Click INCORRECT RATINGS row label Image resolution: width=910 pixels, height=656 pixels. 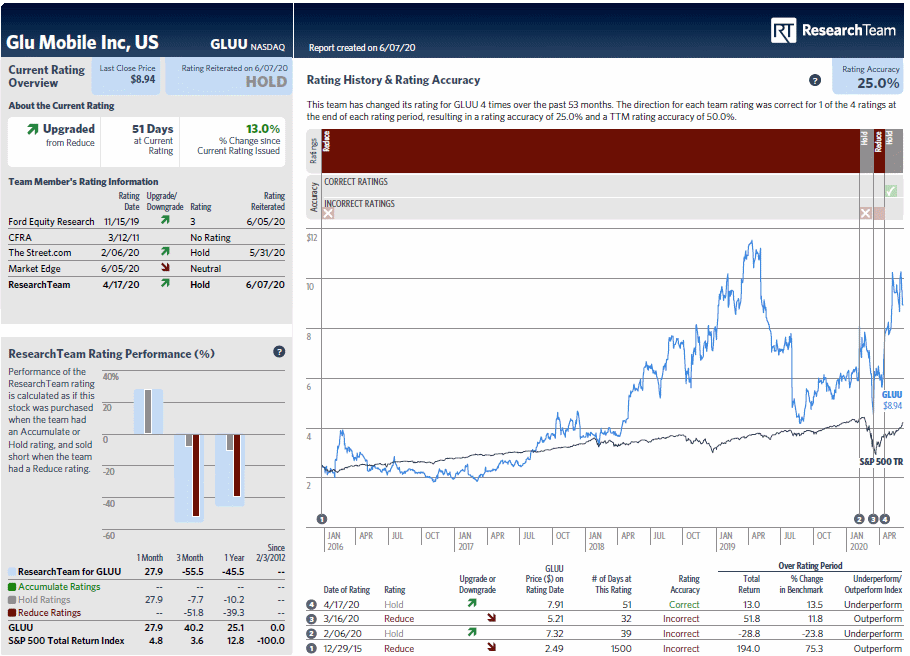pyautogui.click(x=359, y=204)
